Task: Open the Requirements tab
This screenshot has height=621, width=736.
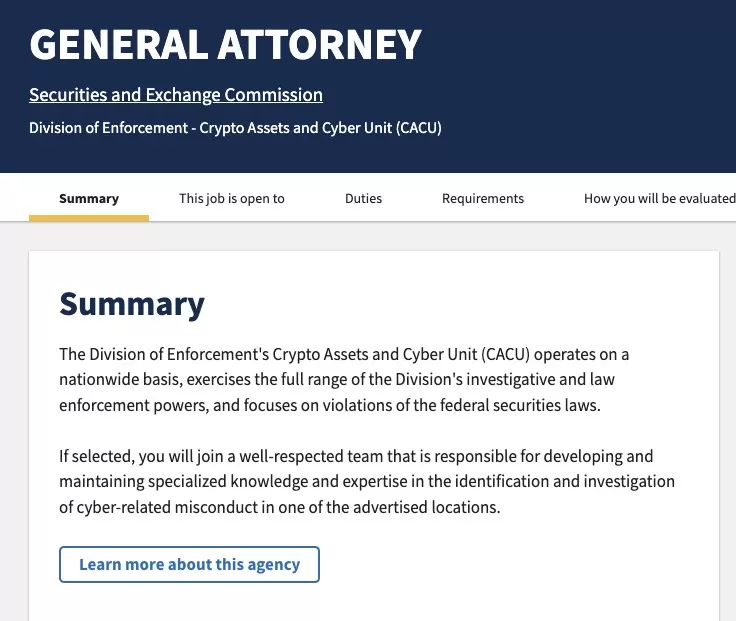Action: [483, 198]
